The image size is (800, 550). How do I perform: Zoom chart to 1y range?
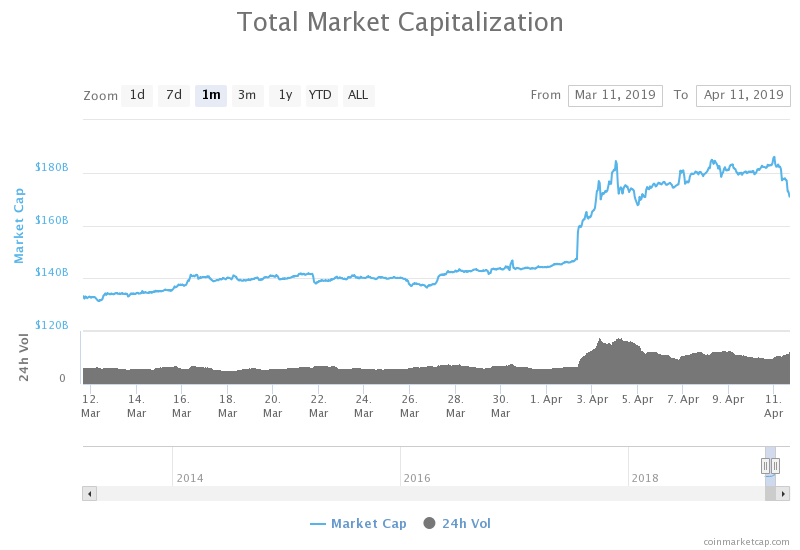(x=285, y=95)
